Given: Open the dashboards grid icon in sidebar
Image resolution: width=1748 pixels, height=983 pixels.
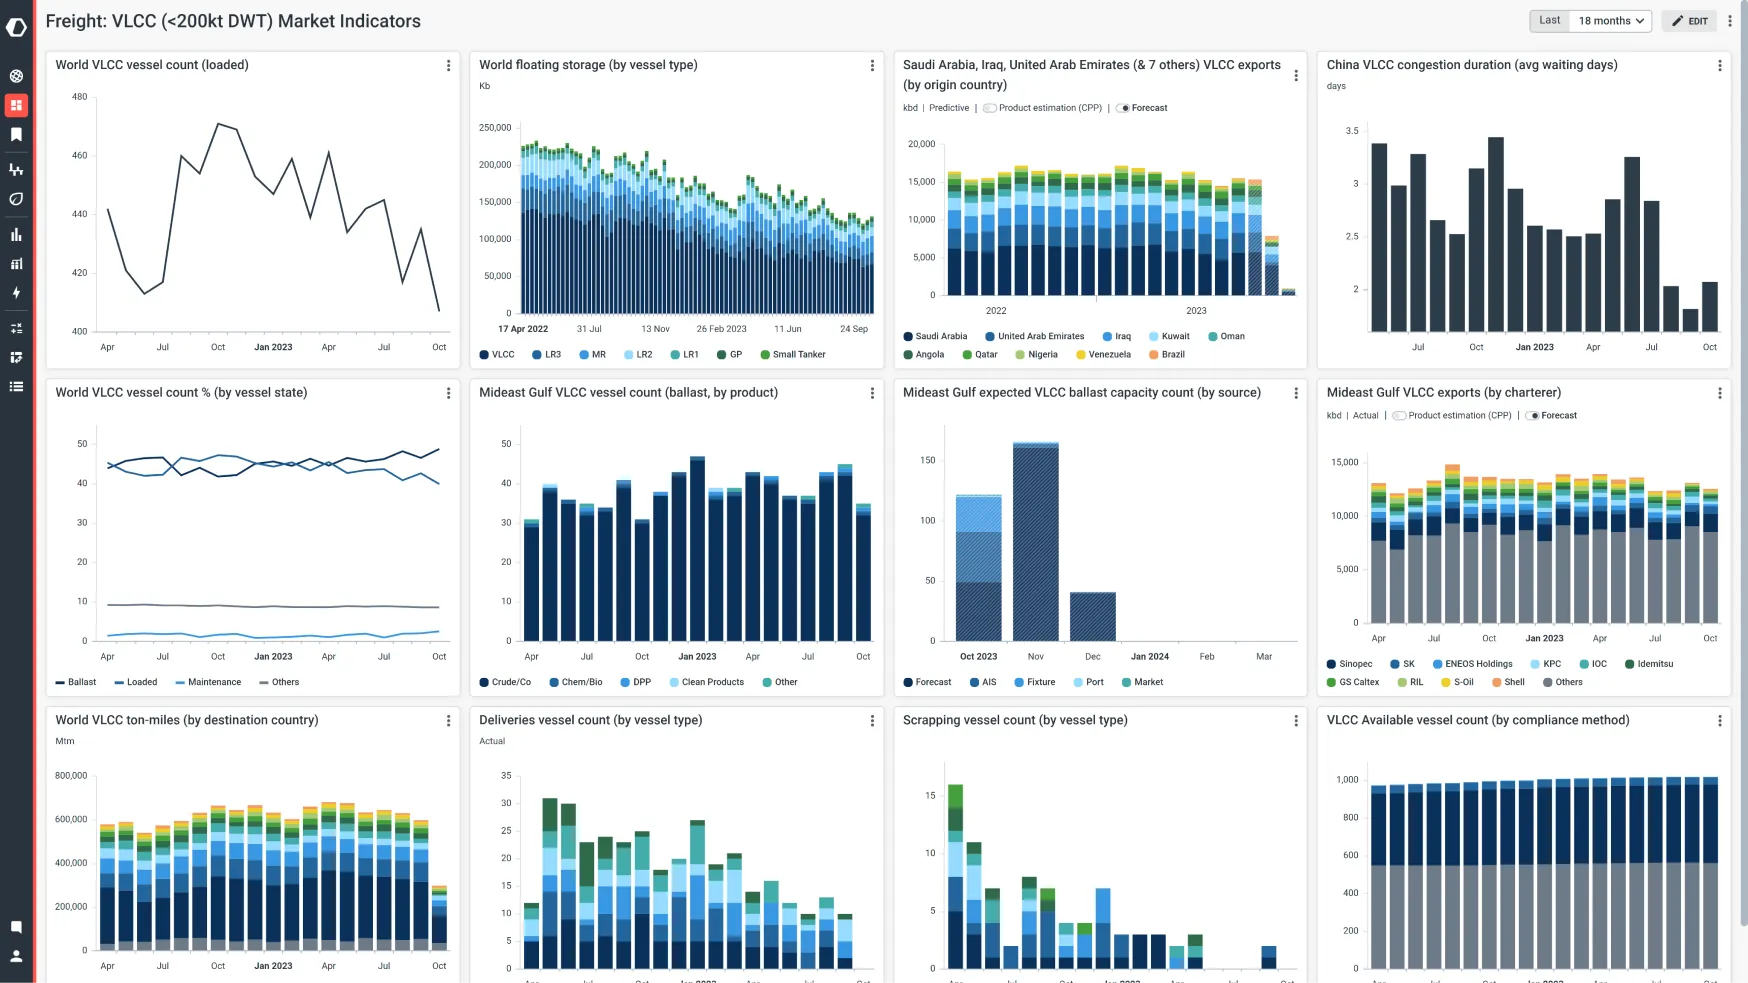Looking at the screenshot, I should [x=16, y=105].
